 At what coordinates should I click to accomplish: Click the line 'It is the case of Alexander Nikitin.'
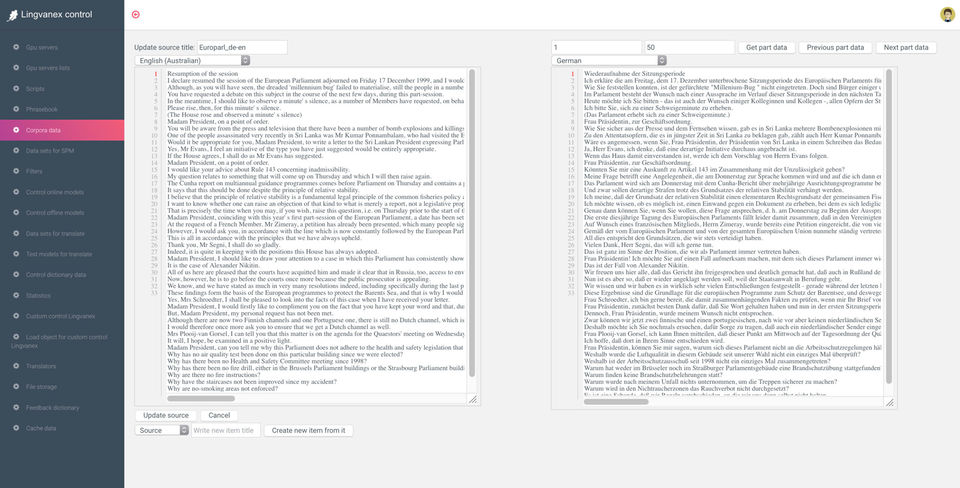pos(214,265)
